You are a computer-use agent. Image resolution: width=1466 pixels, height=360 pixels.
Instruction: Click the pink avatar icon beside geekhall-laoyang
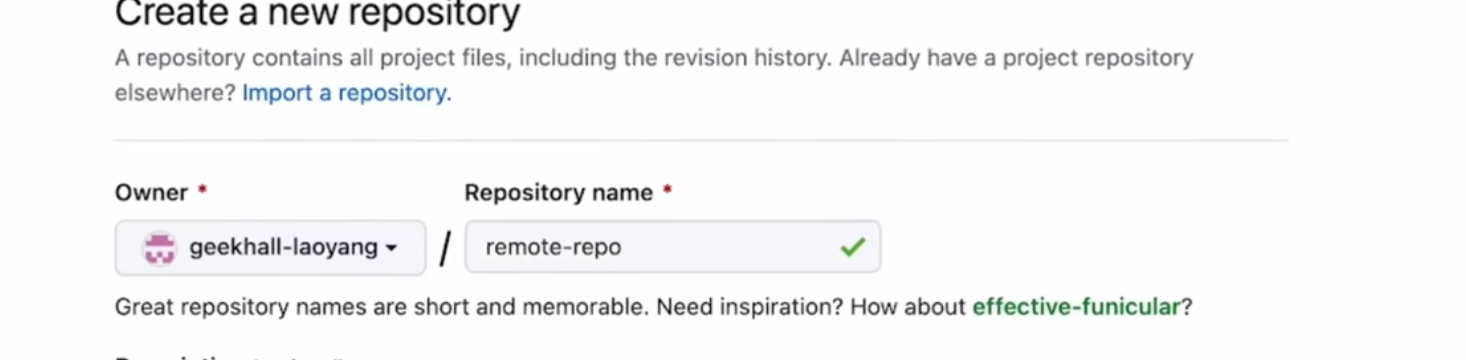tap(159, 247)
